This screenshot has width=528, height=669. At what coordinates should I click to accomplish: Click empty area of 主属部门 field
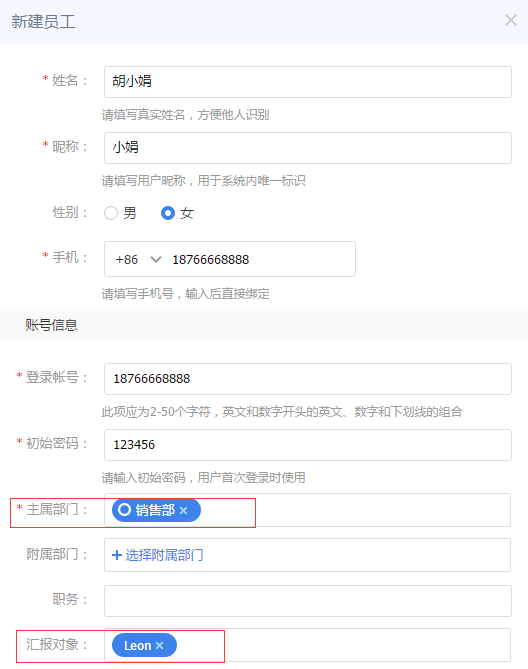pos(354,510)
